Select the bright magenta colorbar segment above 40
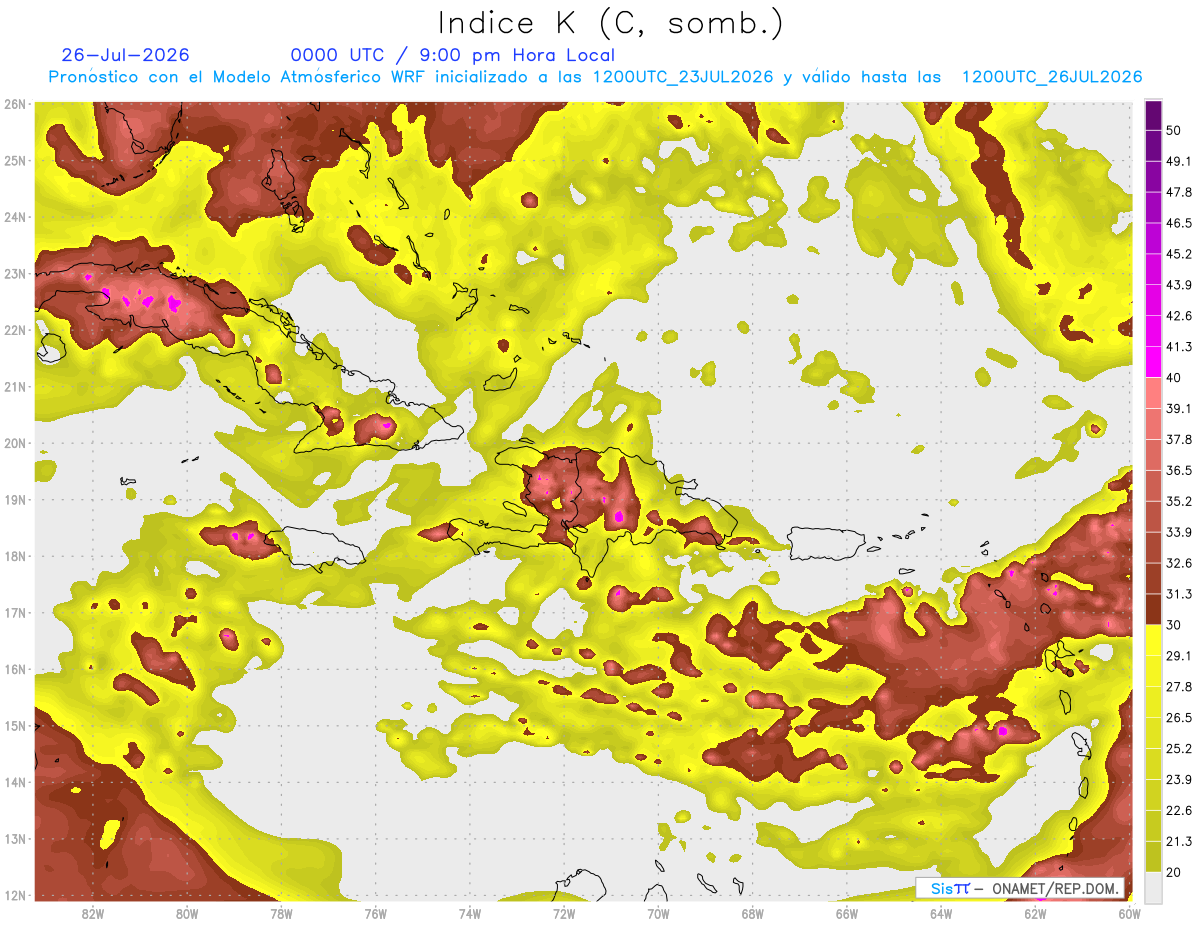 [1153, 362]
